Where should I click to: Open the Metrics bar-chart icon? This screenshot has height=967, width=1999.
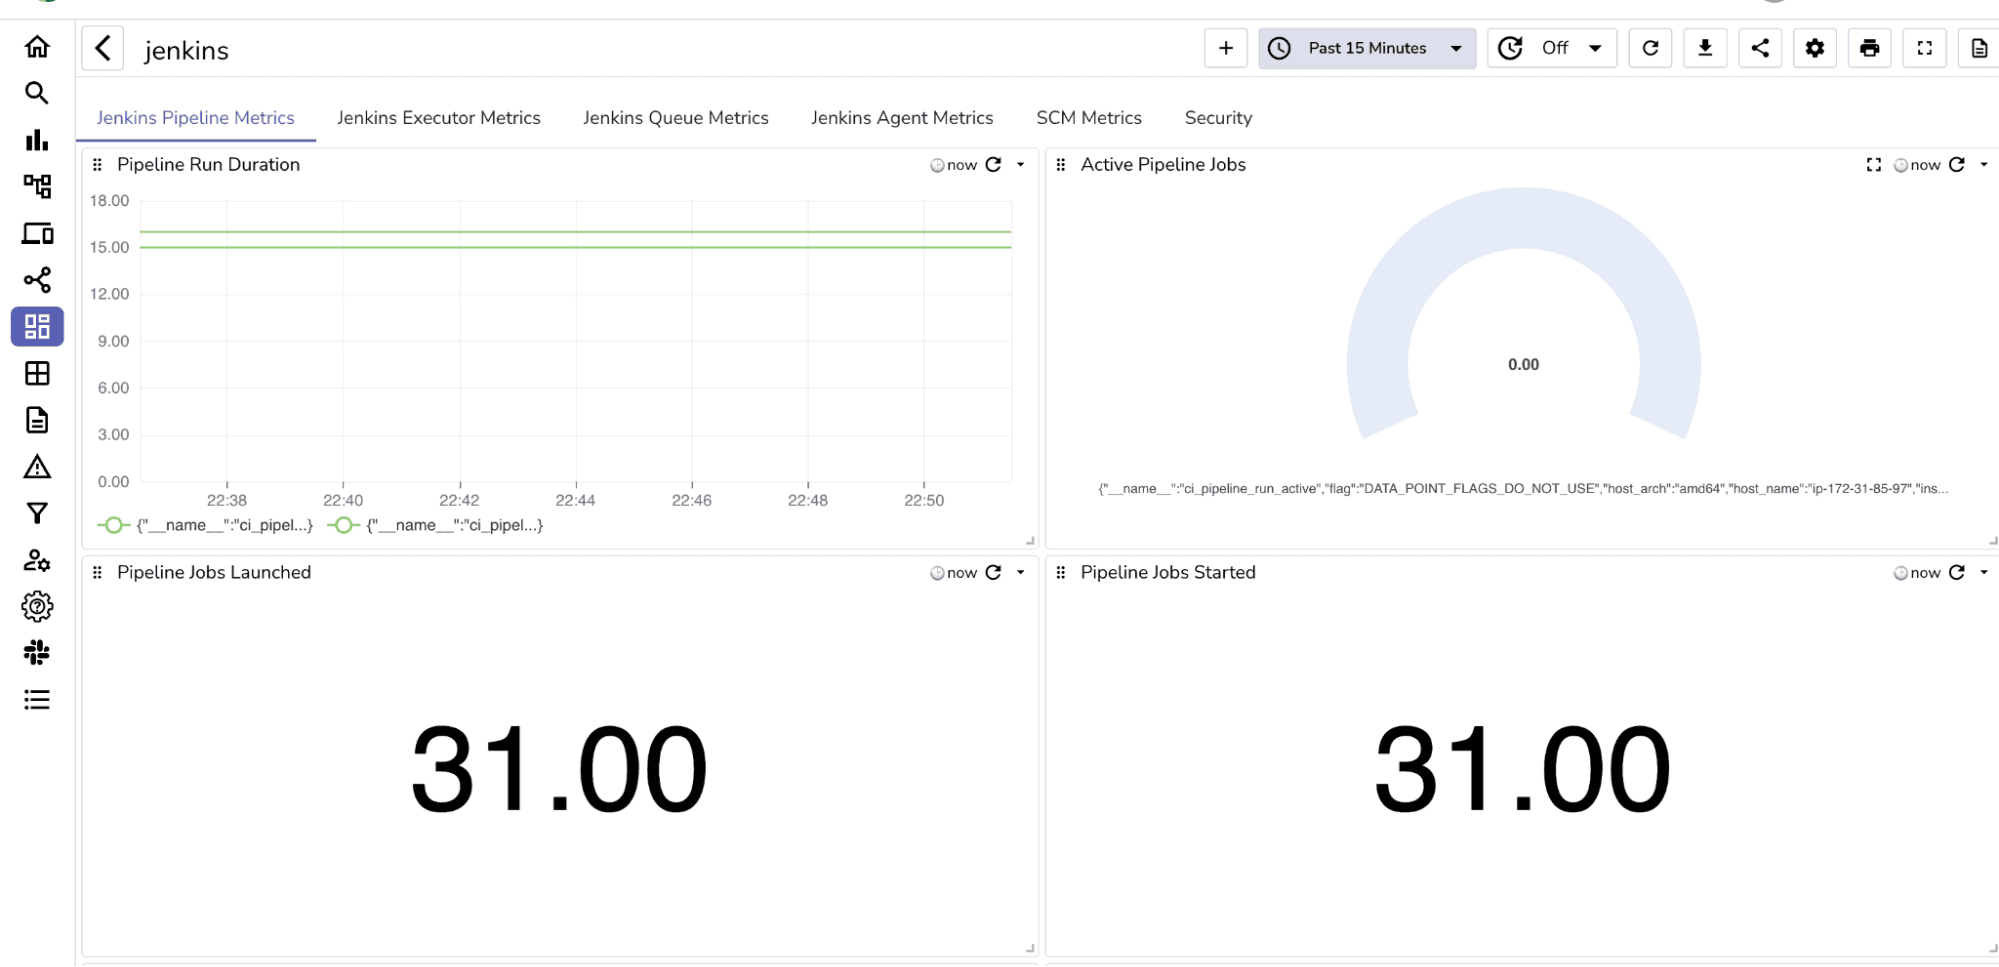click(37, 140)
